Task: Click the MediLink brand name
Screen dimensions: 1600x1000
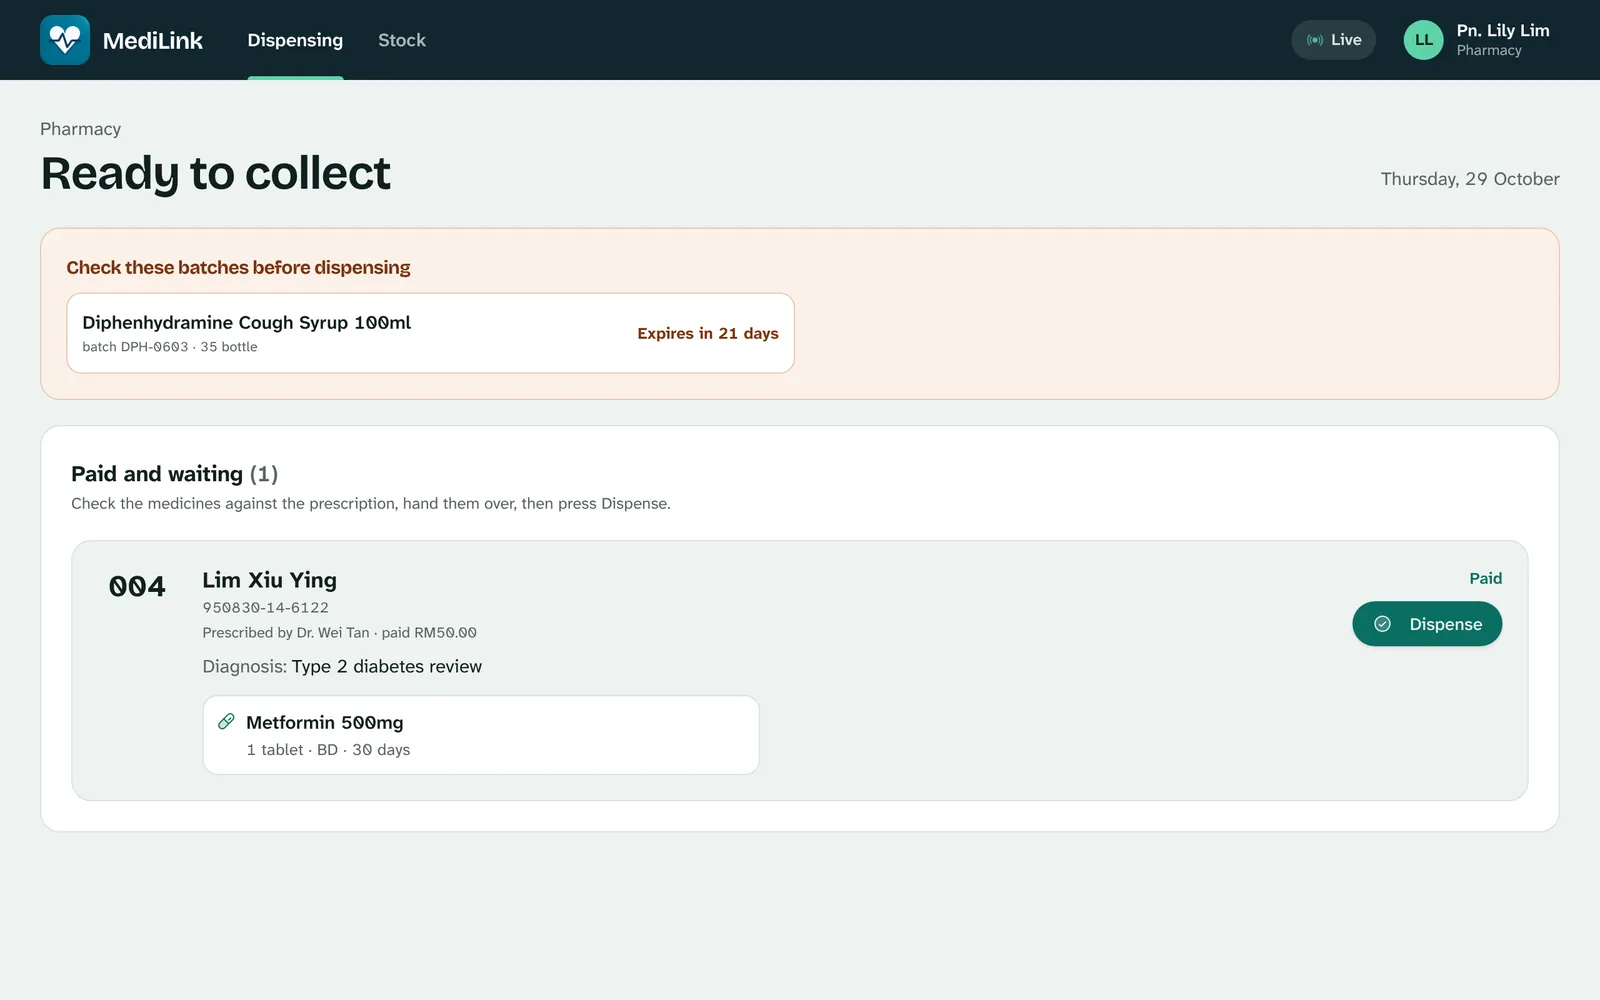Action: 153,40
